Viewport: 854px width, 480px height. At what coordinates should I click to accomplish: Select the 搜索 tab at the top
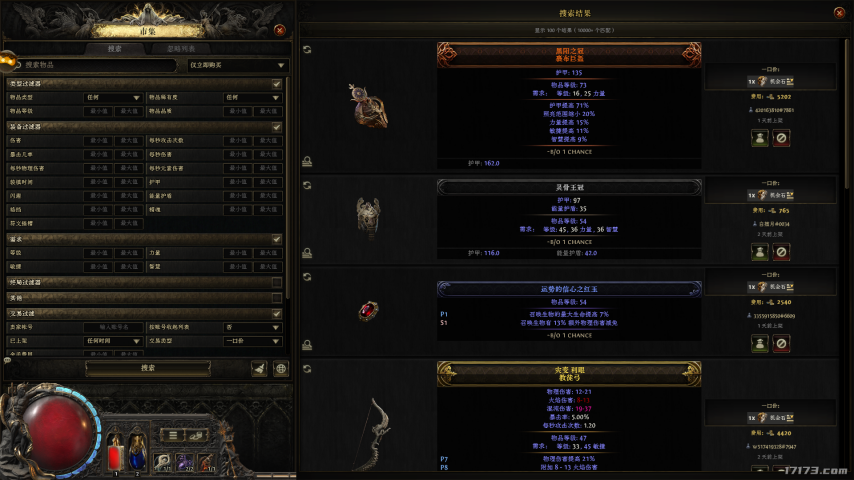[114, 48]
